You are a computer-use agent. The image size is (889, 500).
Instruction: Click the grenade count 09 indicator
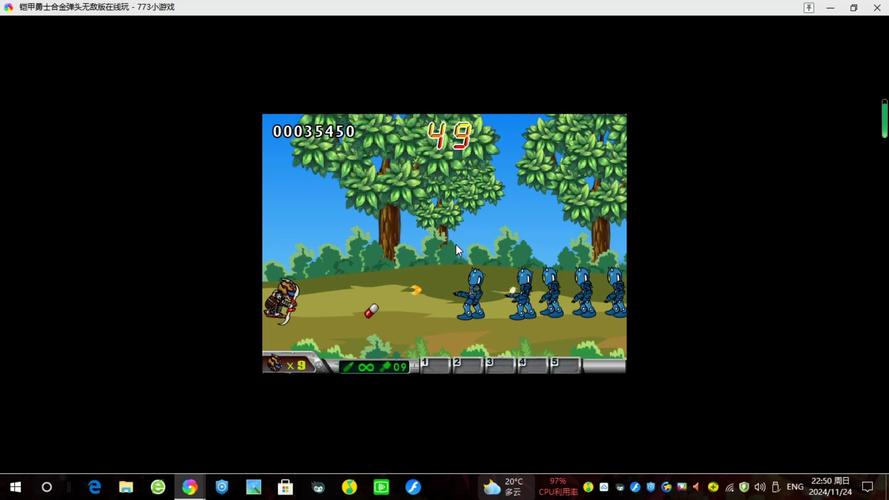point(393,367)
